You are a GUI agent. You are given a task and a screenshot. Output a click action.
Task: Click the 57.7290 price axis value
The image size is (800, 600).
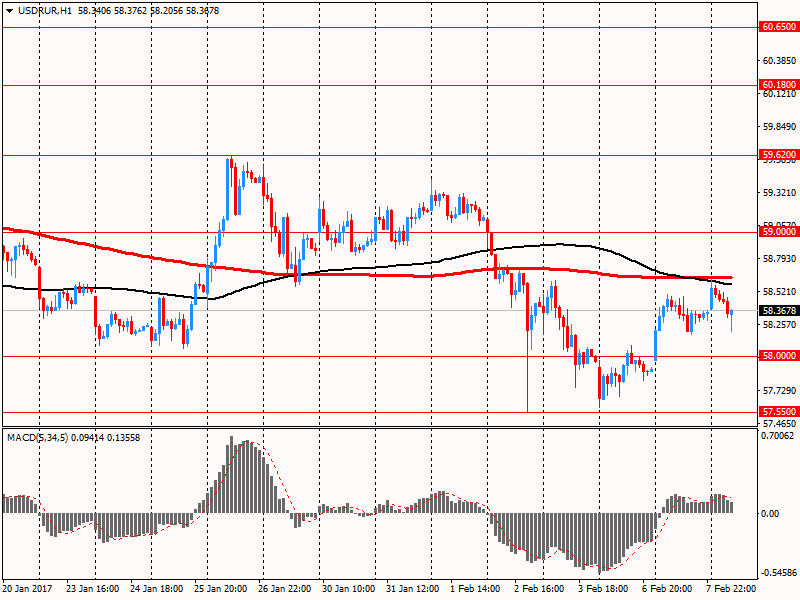click(778, 390)
